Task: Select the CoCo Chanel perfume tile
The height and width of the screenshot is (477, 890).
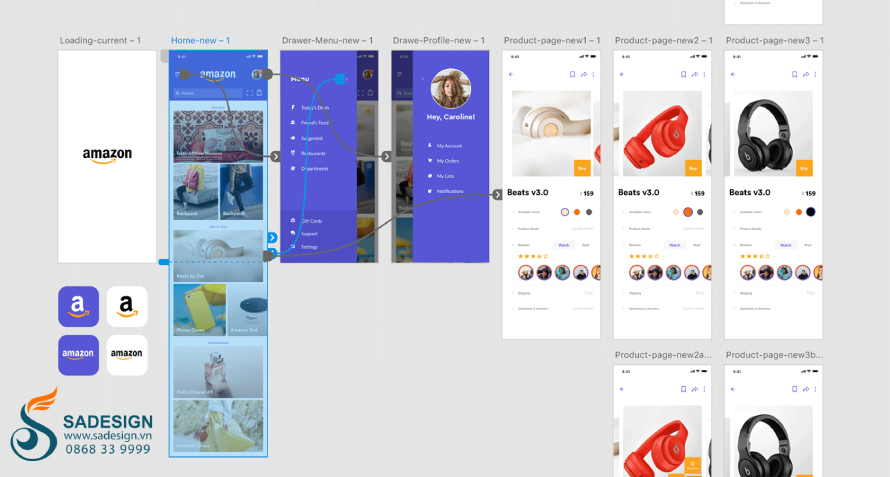Action: [x=219, y=372]
